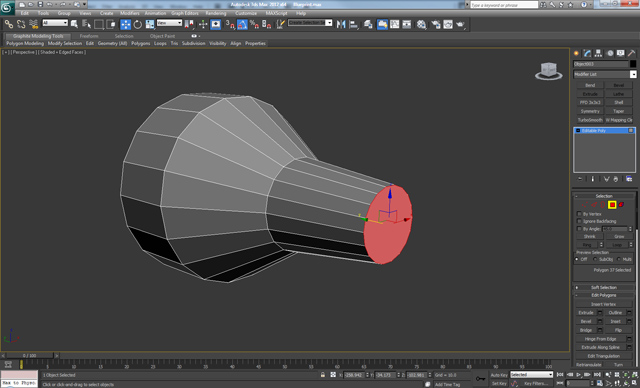640x388 pixels.
Task: Click the Mirror tool icon
Action: click(341, 24)
